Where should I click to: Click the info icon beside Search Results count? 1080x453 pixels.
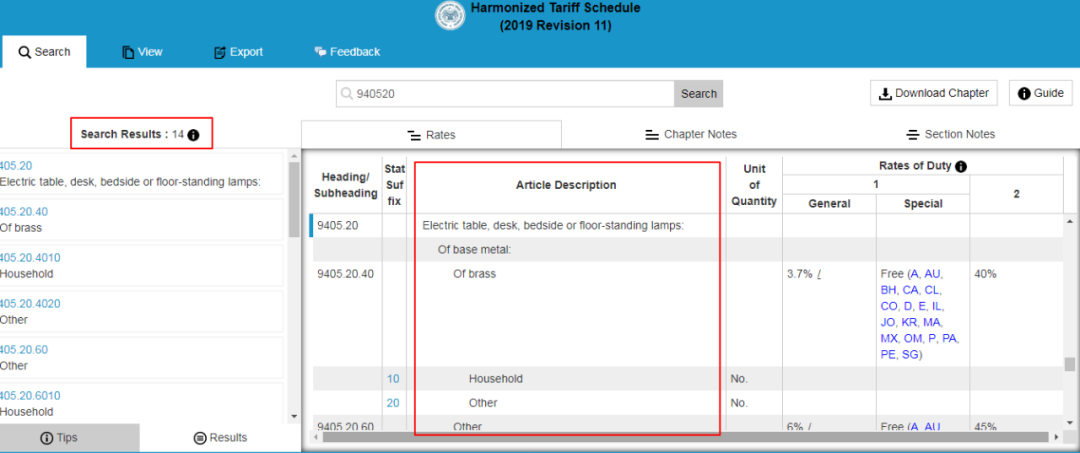194,134
